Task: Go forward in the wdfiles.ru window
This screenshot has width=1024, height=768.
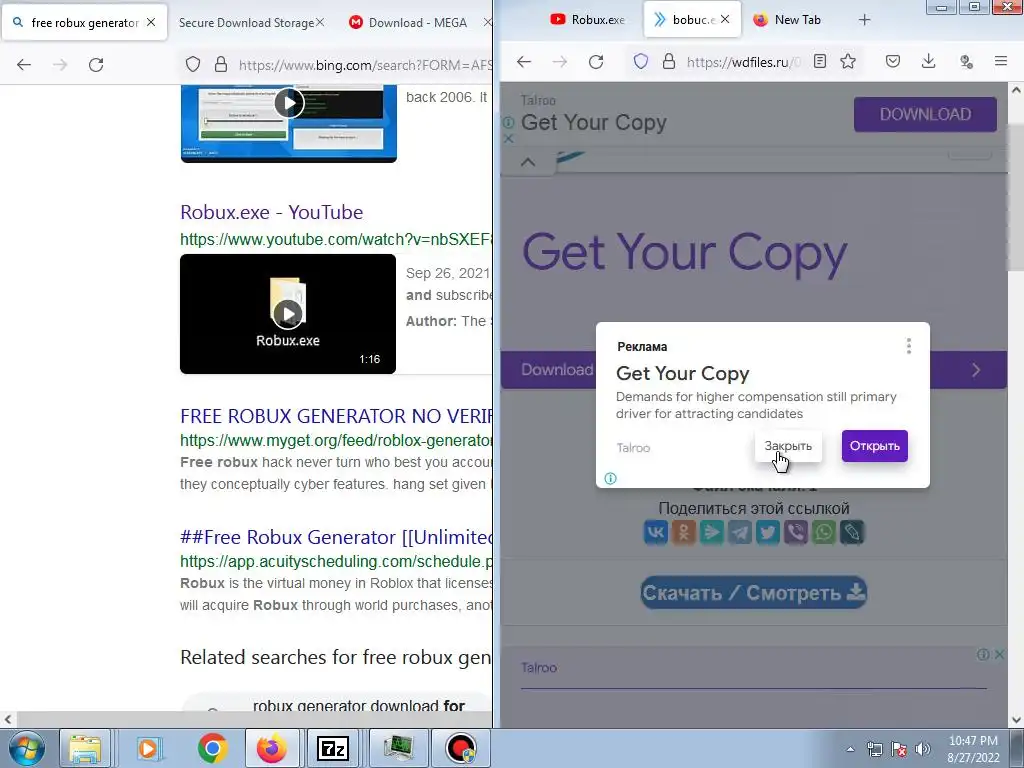Action: click(x=560, y=62)
